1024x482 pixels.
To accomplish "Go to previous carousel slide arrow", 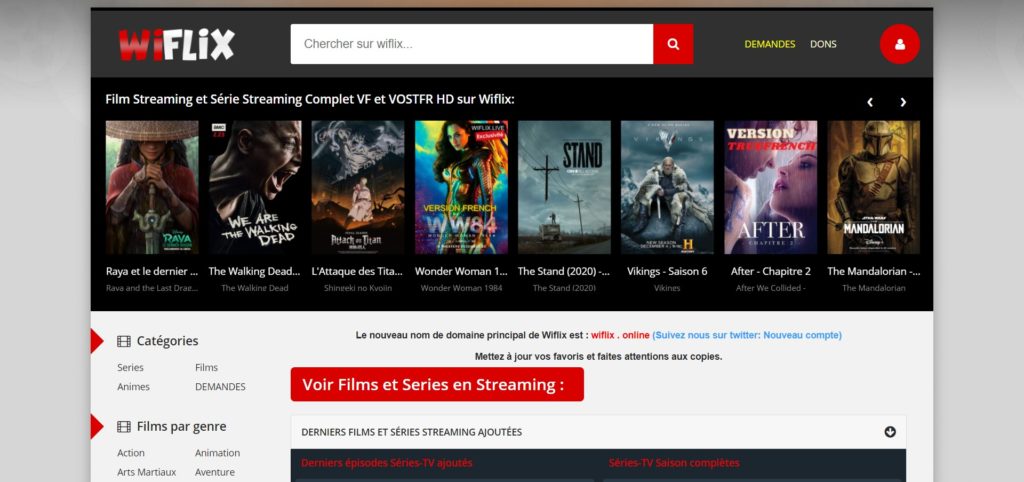I will click(870, 102).
